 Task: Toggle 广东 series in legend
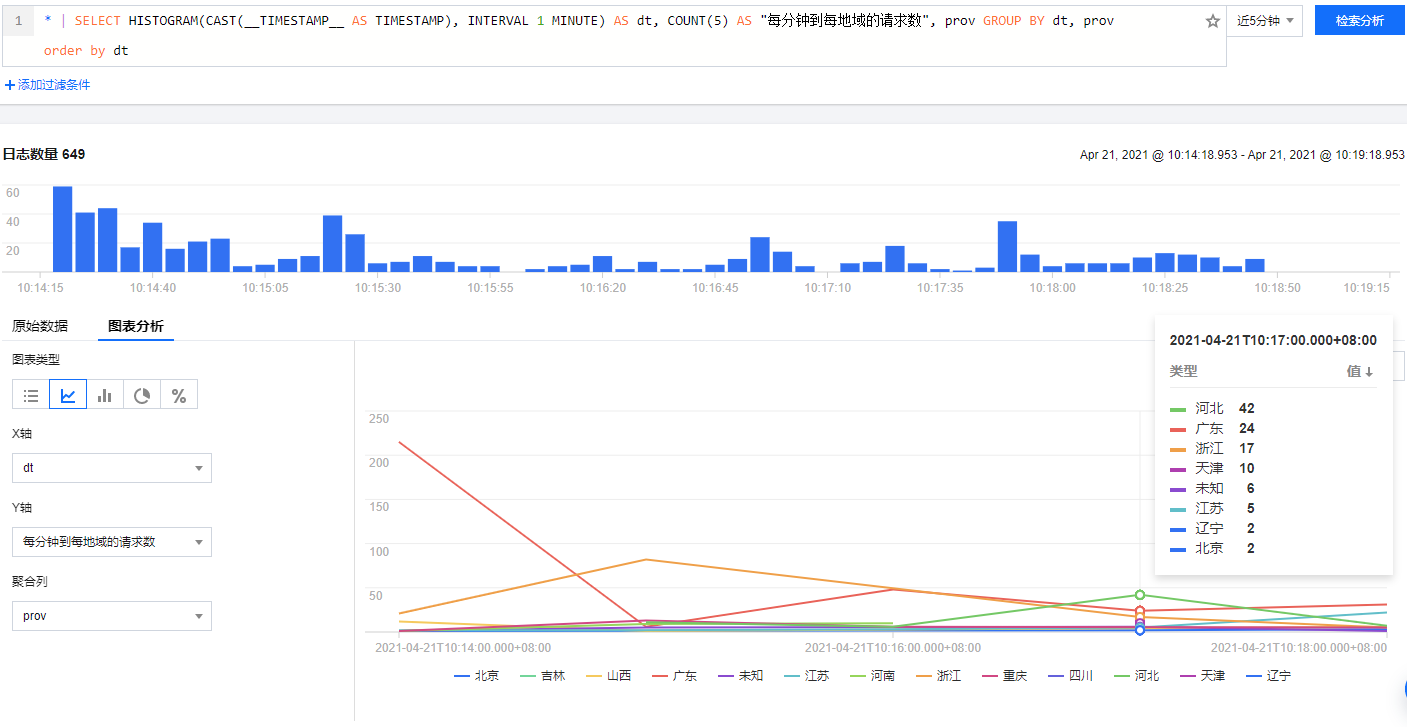click(x=674, y=676)
